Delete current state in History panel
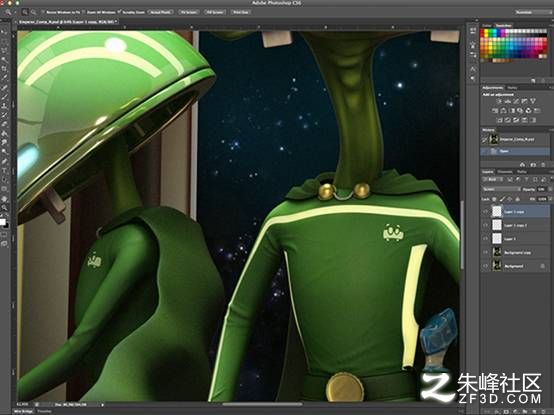The image size is (554, 415). point(543,165)
